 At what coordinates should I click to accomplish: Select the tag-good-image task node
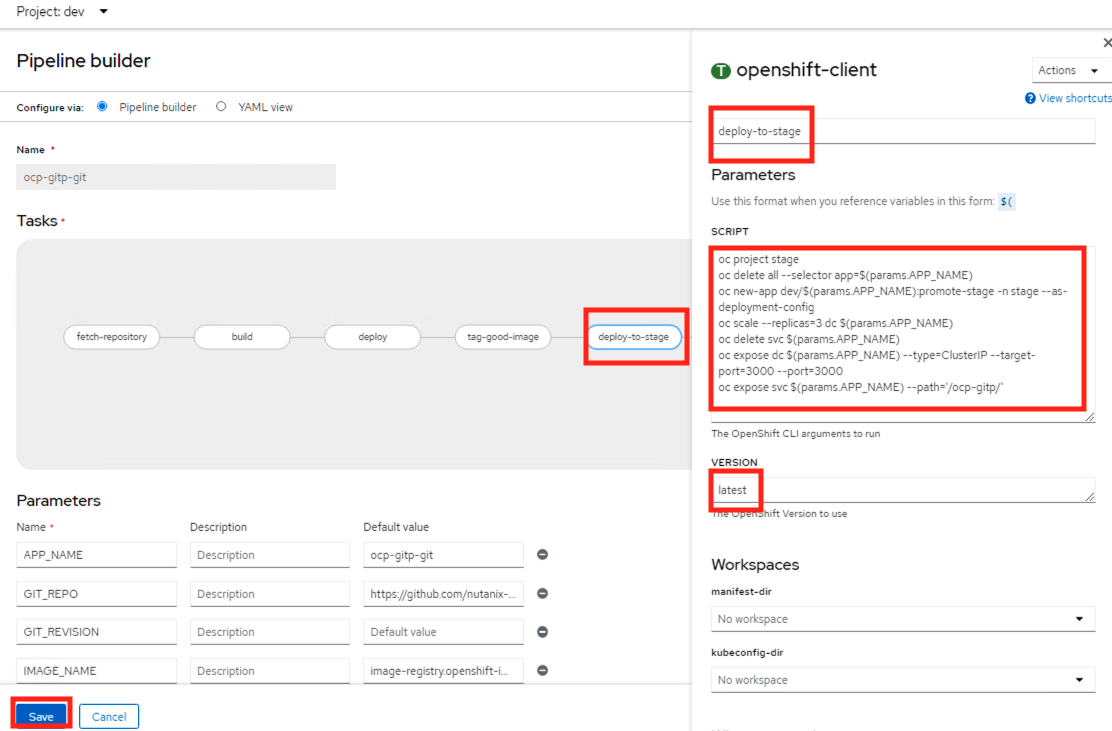click(503, 337)
